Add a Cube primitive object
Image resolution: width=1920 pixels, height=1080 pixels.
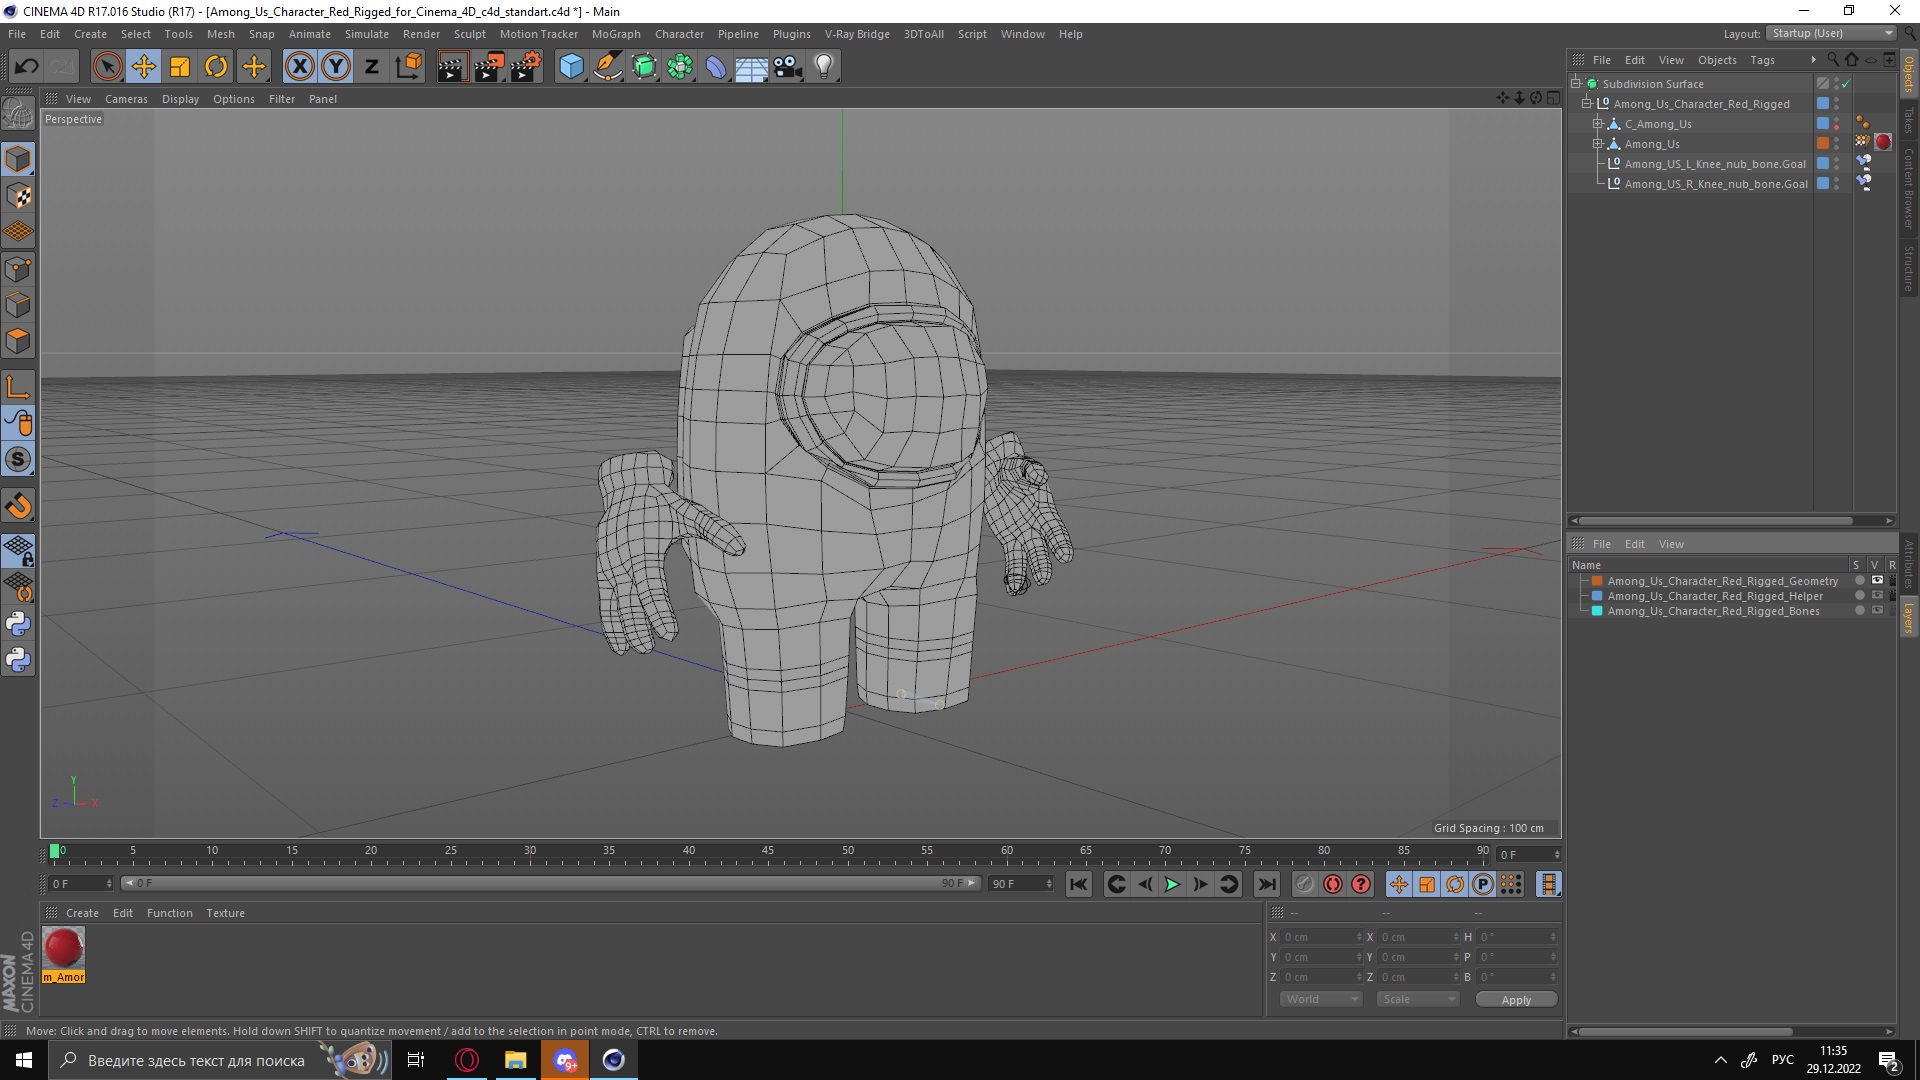pos(571,67)
